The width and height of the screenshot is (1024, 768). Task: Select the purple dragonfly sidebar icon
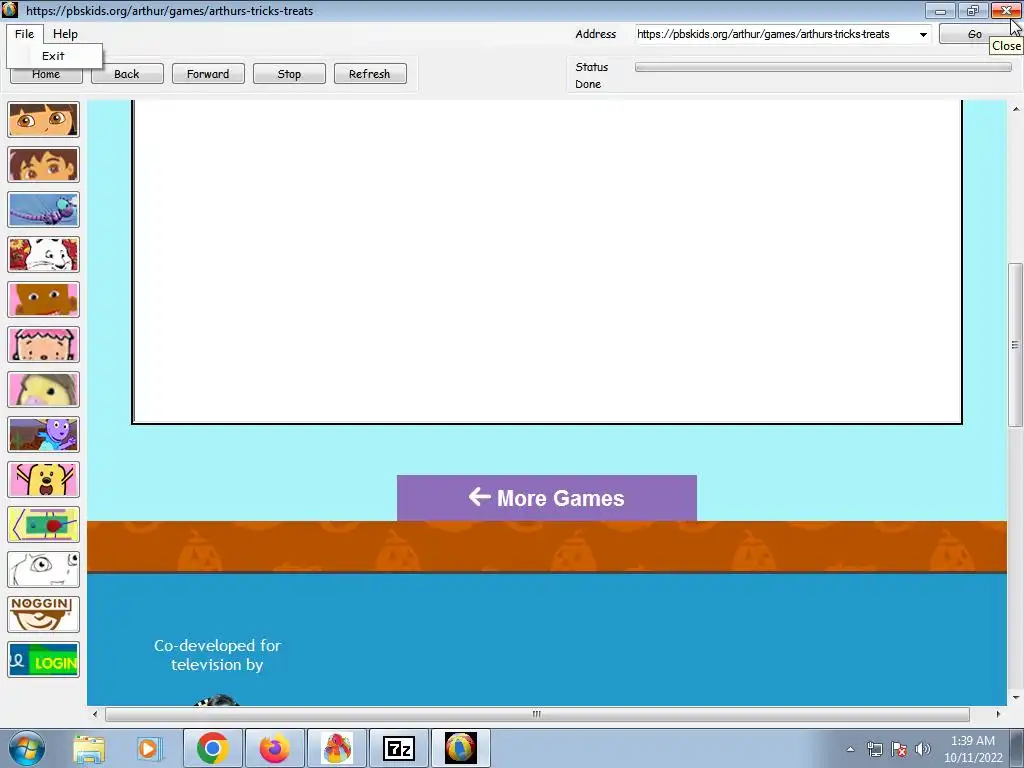point(44,210)
